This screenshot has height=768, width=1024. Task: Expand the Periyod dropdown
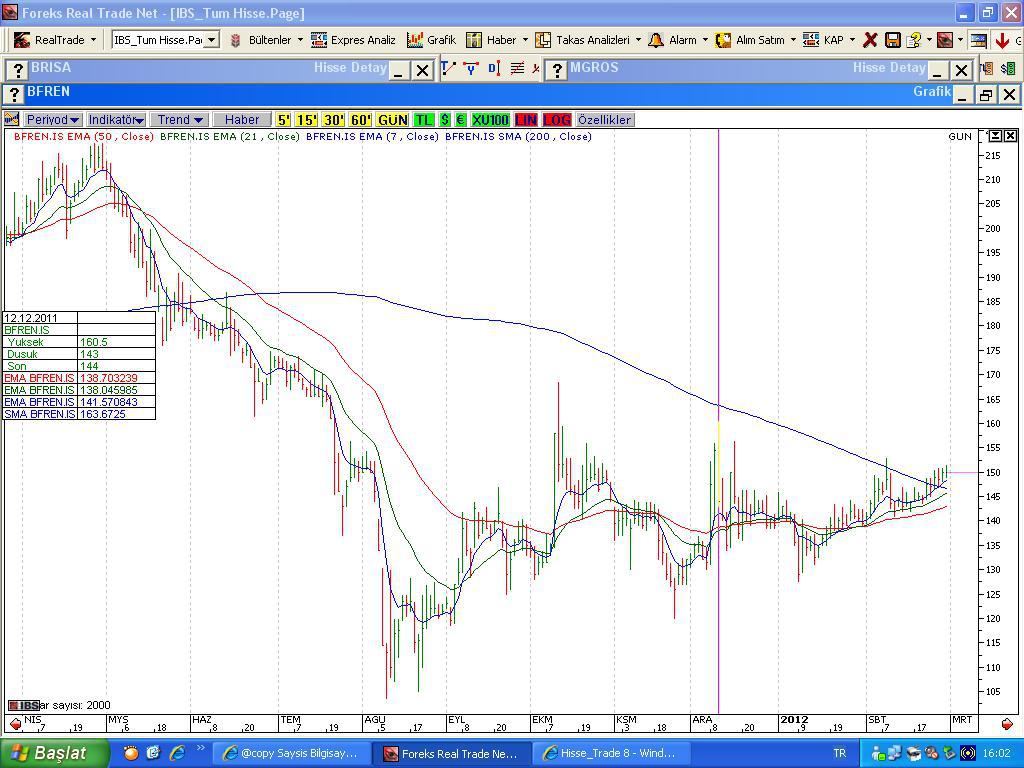[53, 120]
